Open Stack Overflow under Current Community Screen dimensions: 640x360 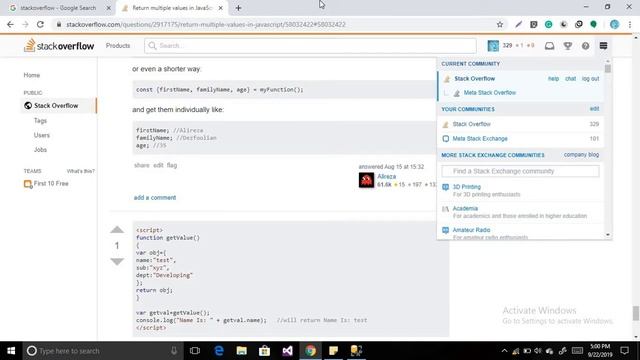click(475, 78)
